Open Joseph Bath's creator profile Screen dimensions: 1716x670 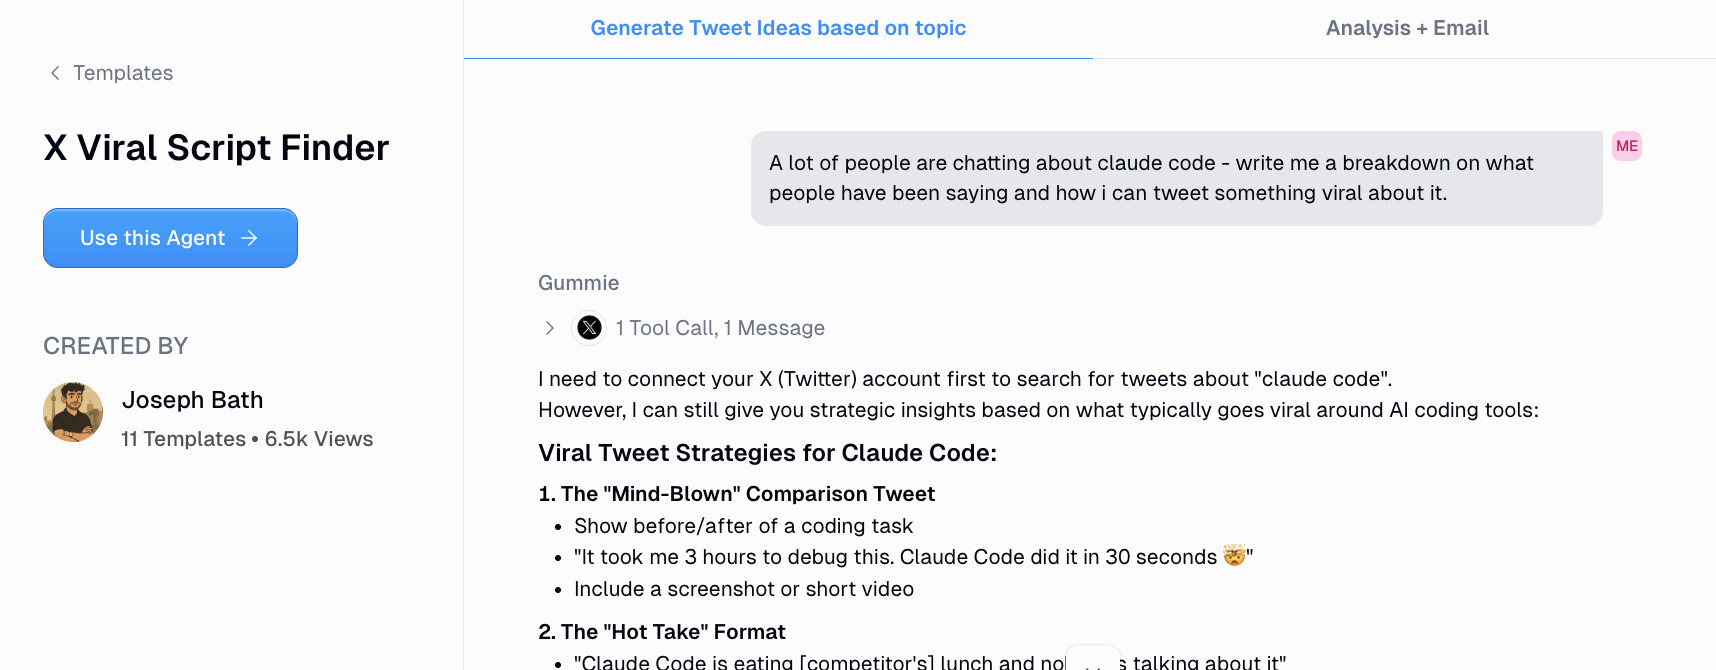tap(192, 399)
